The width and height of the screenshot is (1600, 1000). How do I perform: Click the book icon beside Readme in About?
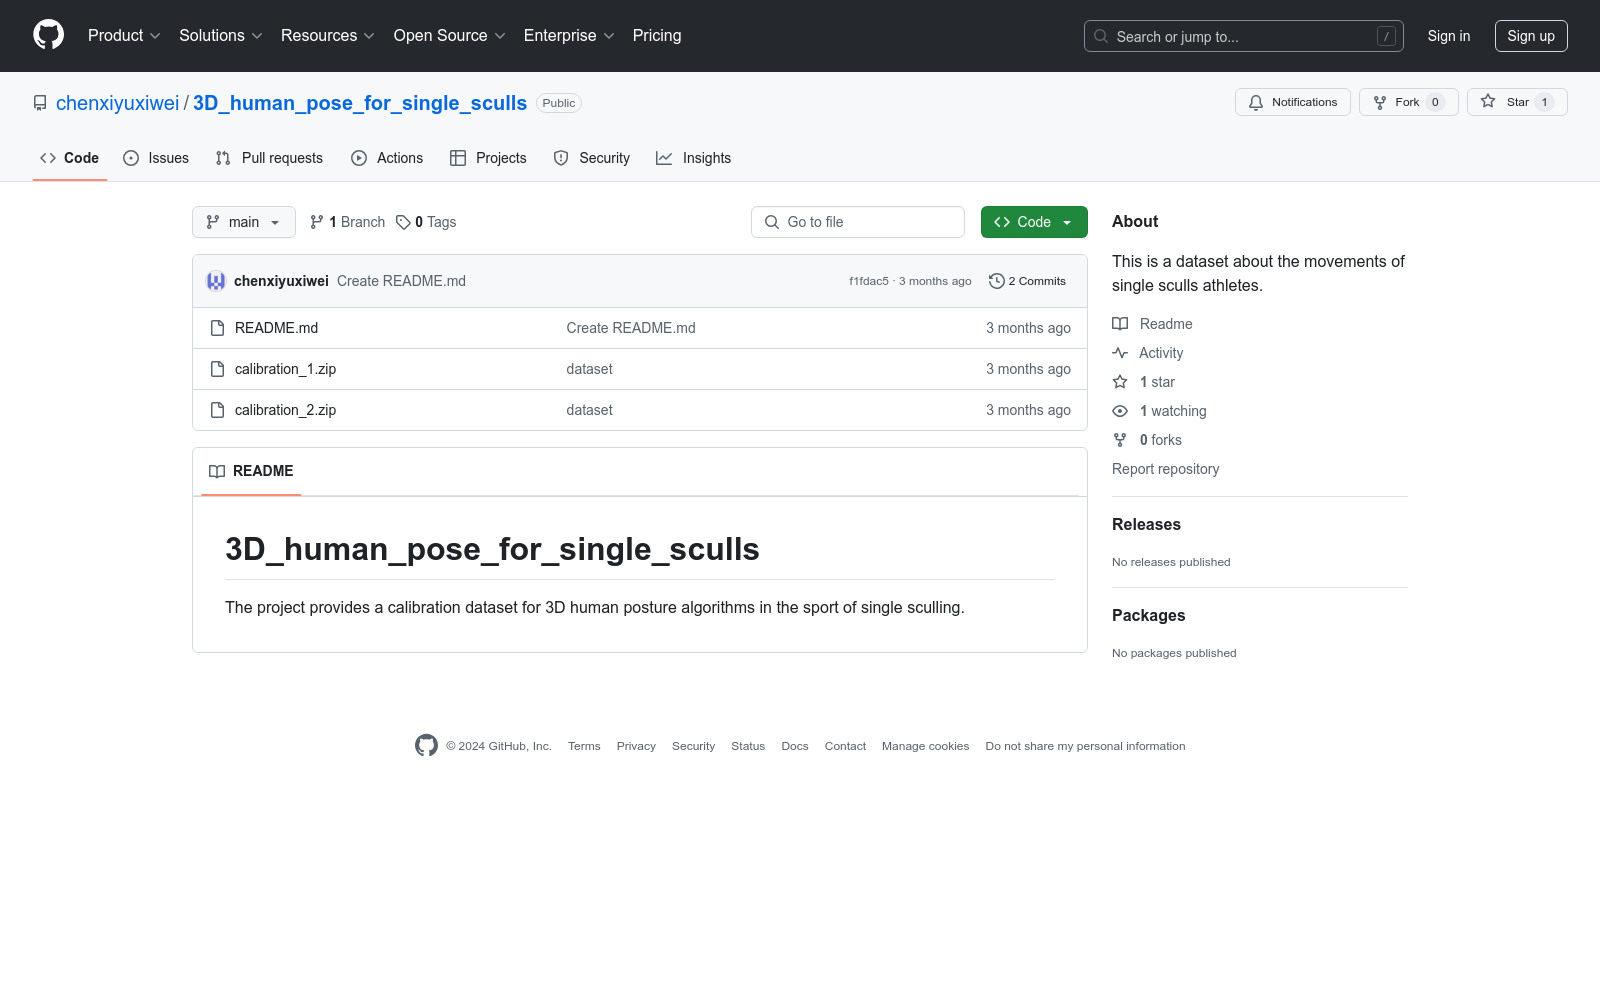1120,324
